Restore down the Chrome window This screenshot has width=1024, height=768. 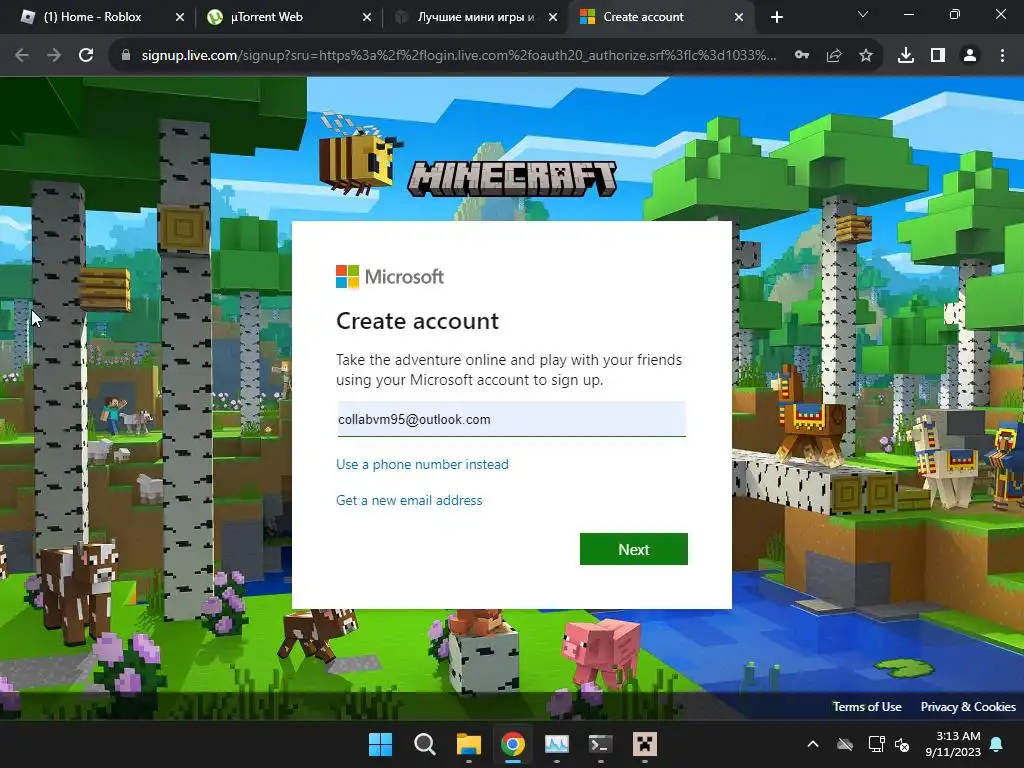[x=955, y=14]
